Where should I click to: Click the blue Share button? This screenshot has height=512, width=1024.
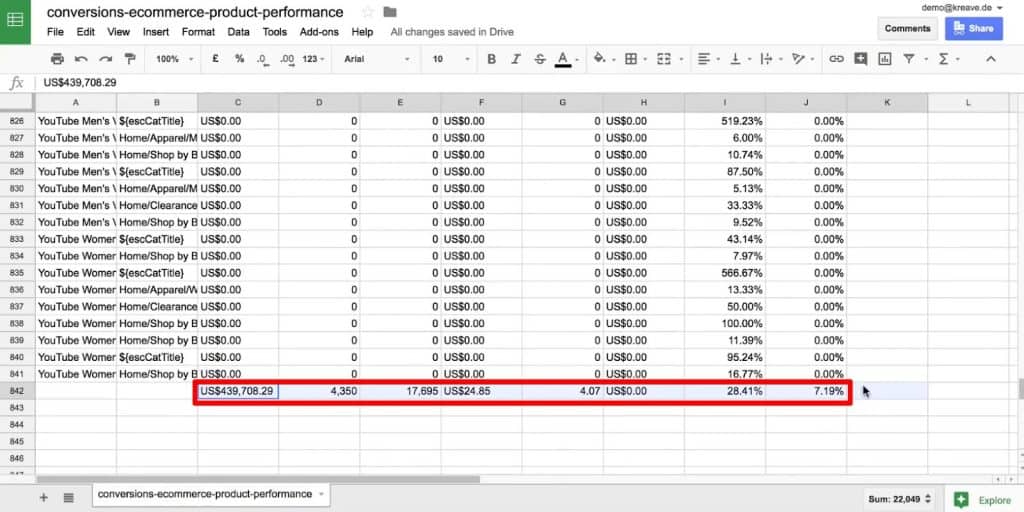click(x=974, y=29)
